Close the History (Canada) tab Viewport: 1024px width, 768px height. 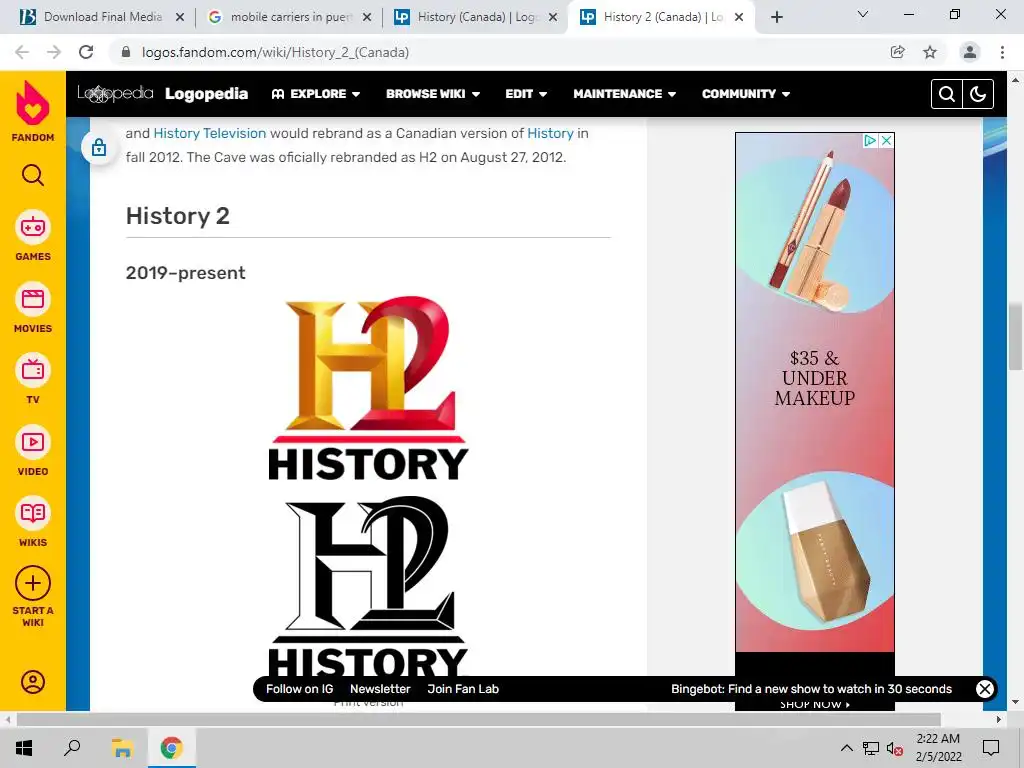coord(553,17)
